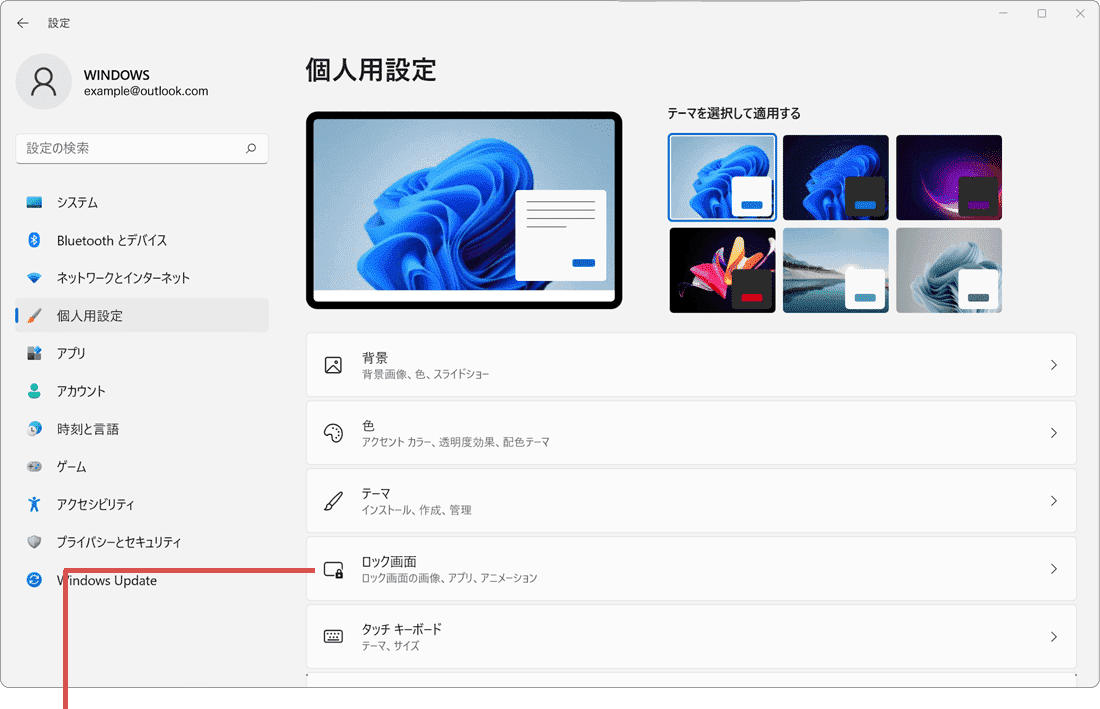Click the アプリ icon in sidebar

pos(35,353)
